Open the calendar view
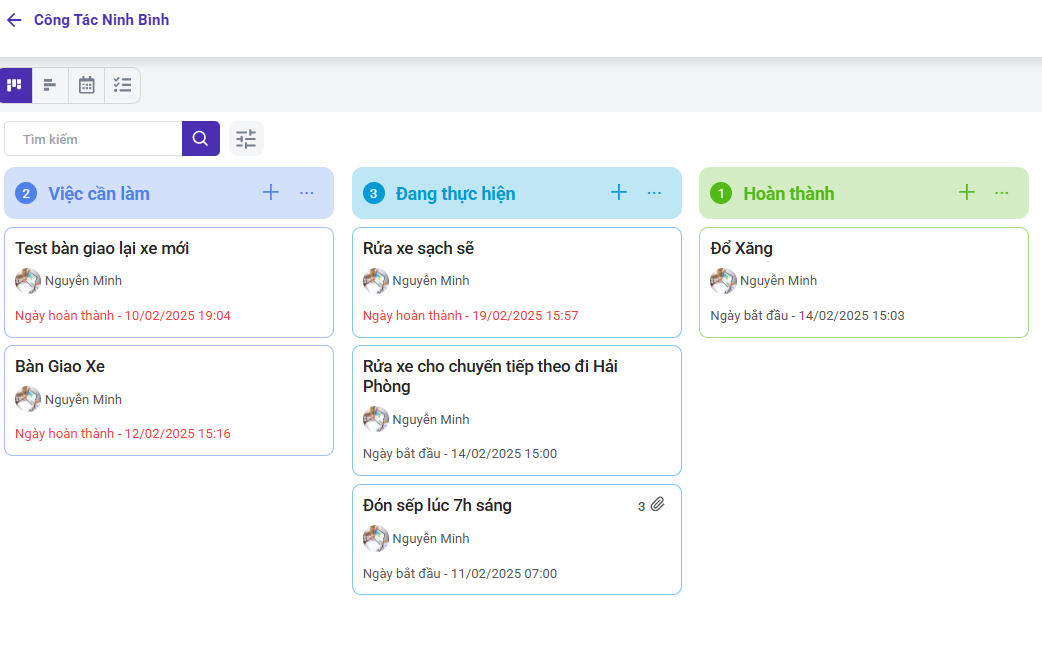The height and width of the screenshot is (651, 1042). [87, 85]
